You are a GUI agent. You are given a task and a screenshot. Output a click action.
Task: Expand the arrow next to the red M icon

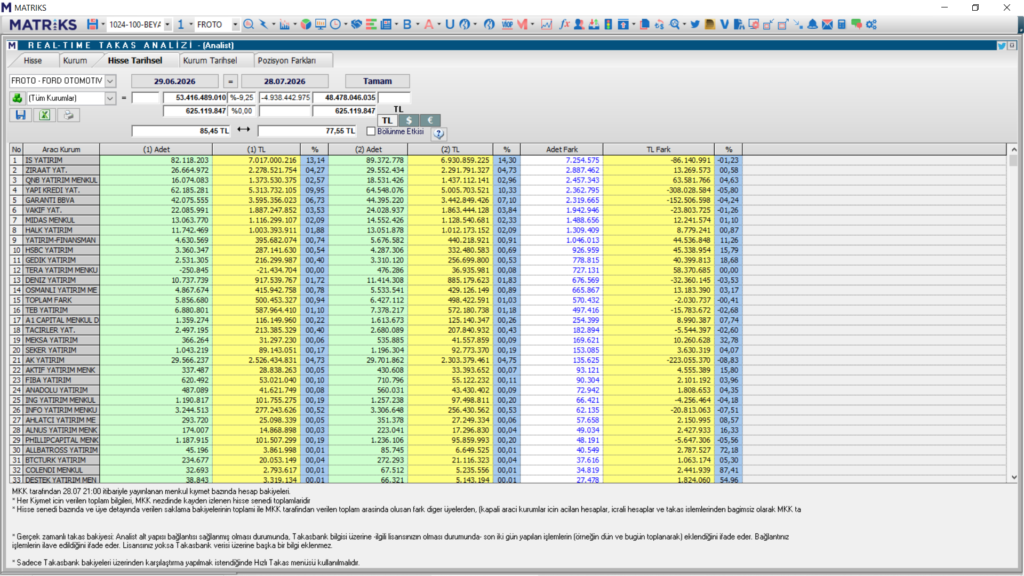point(533,24)
